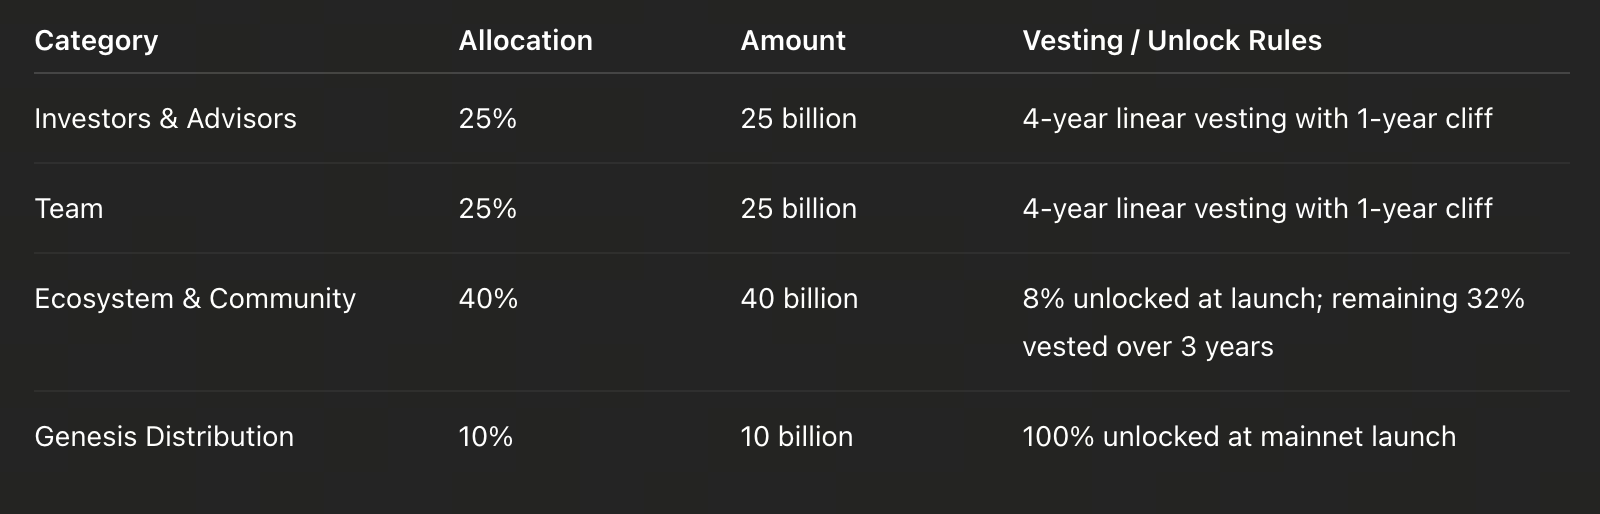Click the 100% unlocked at mainnet launch text
1600x514 pixels.
[x=1239, y=437]
